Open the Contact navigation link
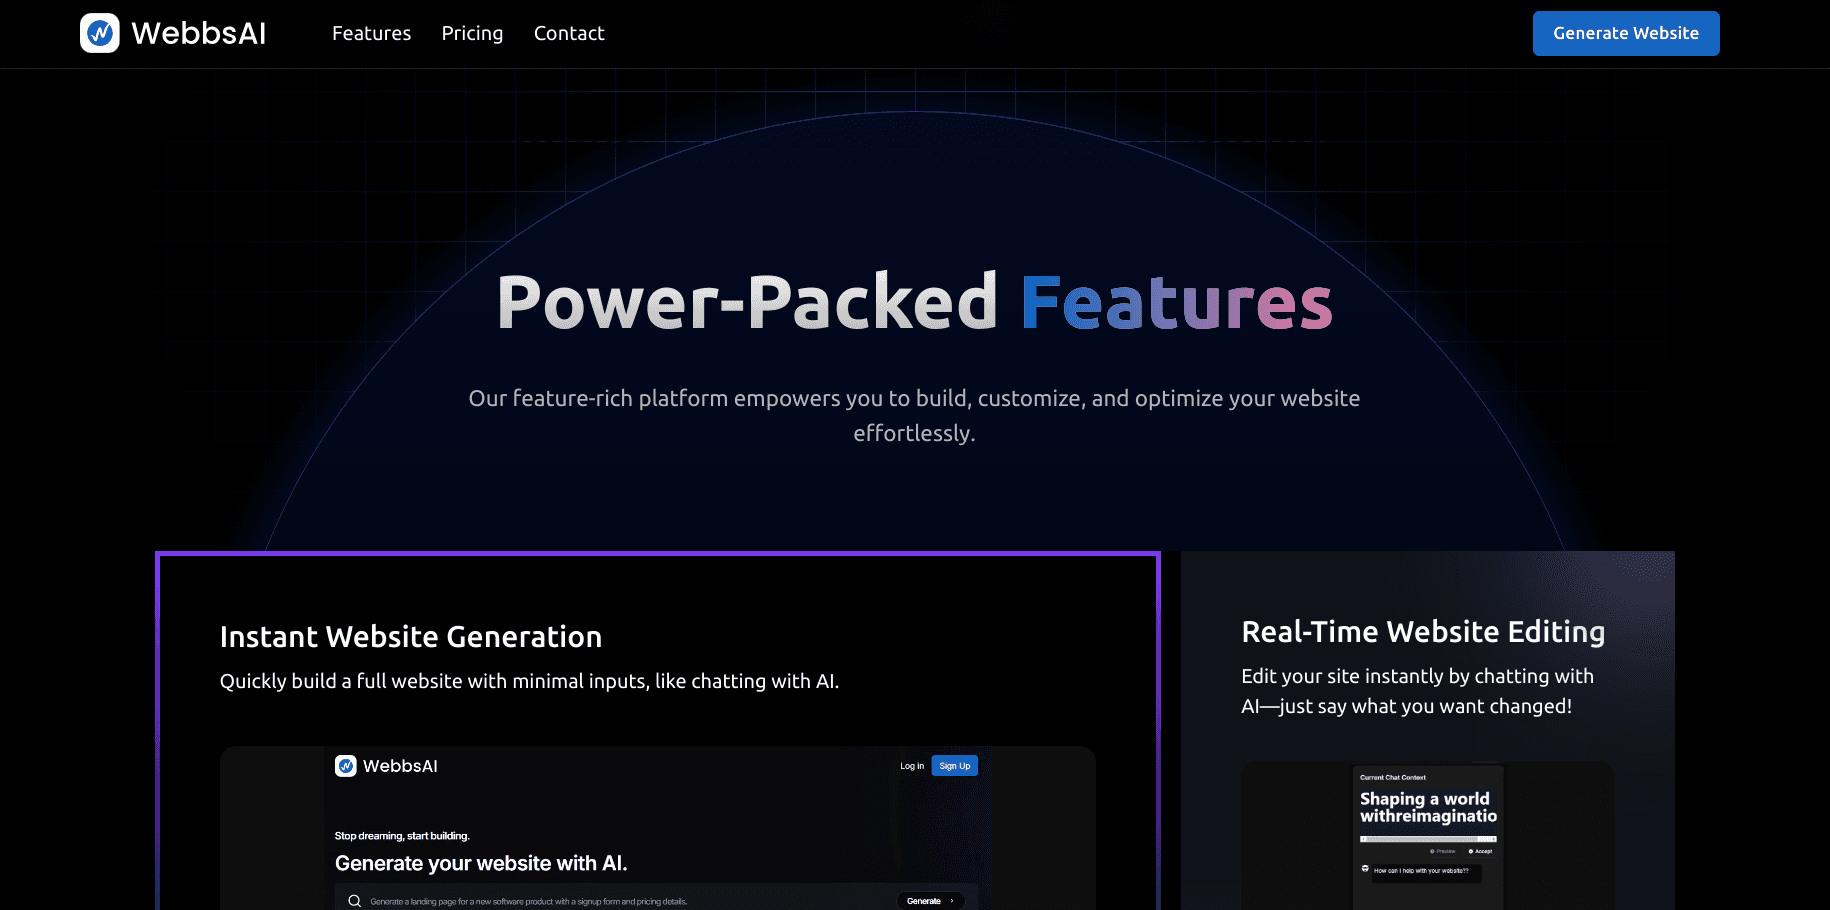Image resolution: width=1830 pixels, height=910 pixels. click(x=569, y=33)
